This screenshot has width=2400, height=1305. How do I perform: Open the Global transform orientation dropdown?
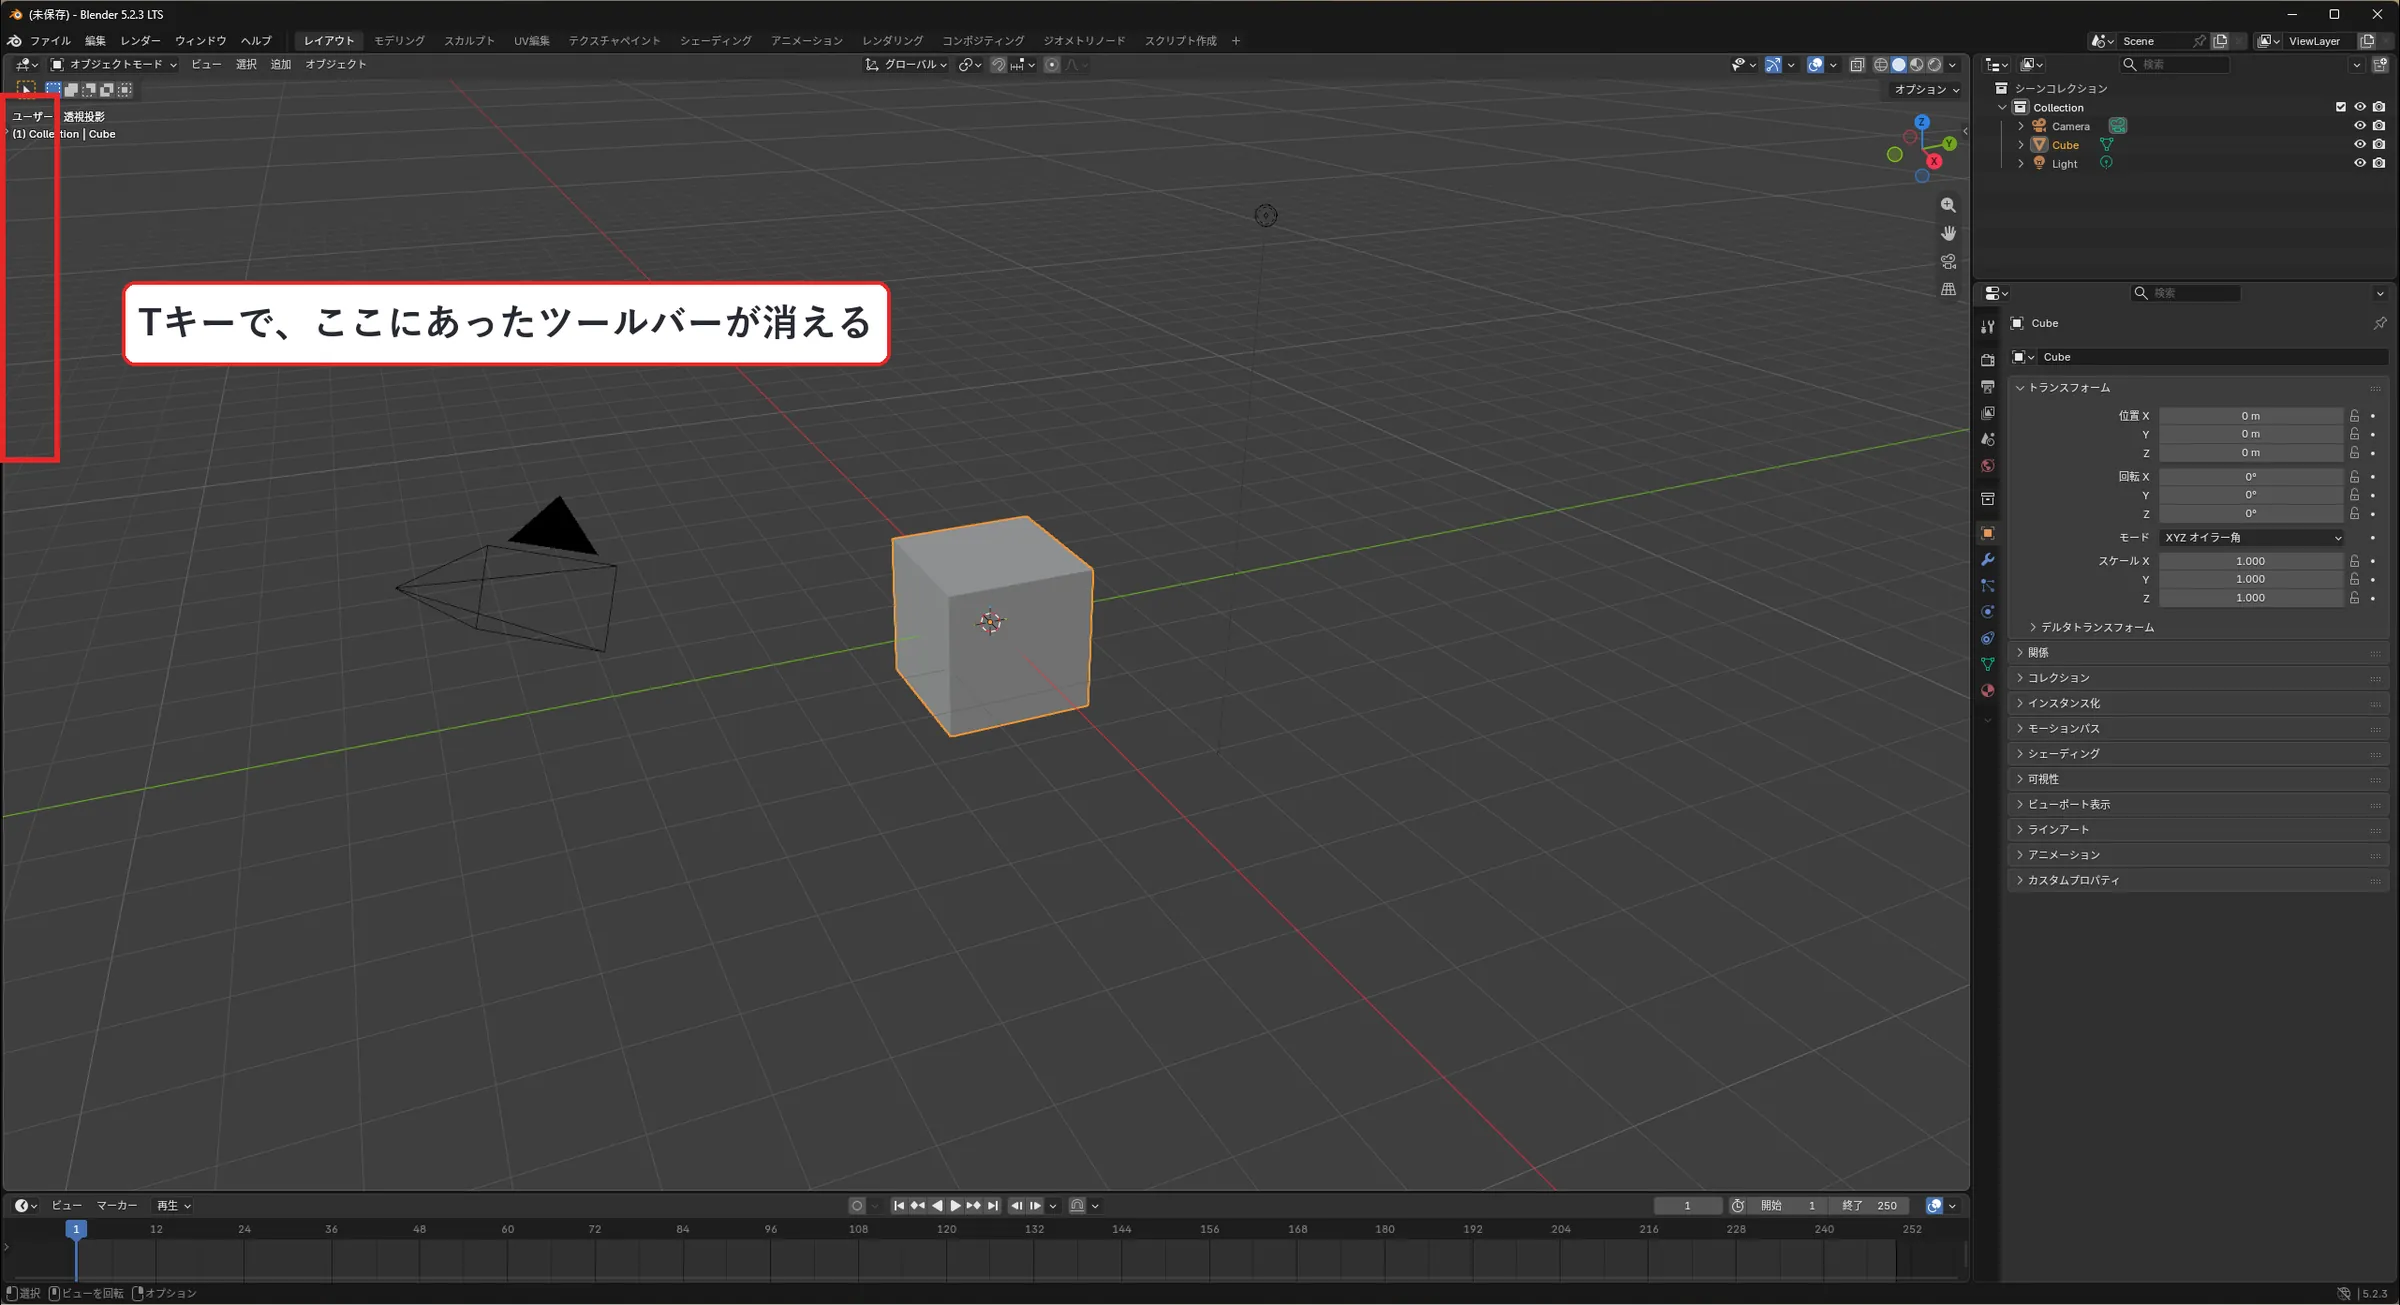(x=907, y=65)
